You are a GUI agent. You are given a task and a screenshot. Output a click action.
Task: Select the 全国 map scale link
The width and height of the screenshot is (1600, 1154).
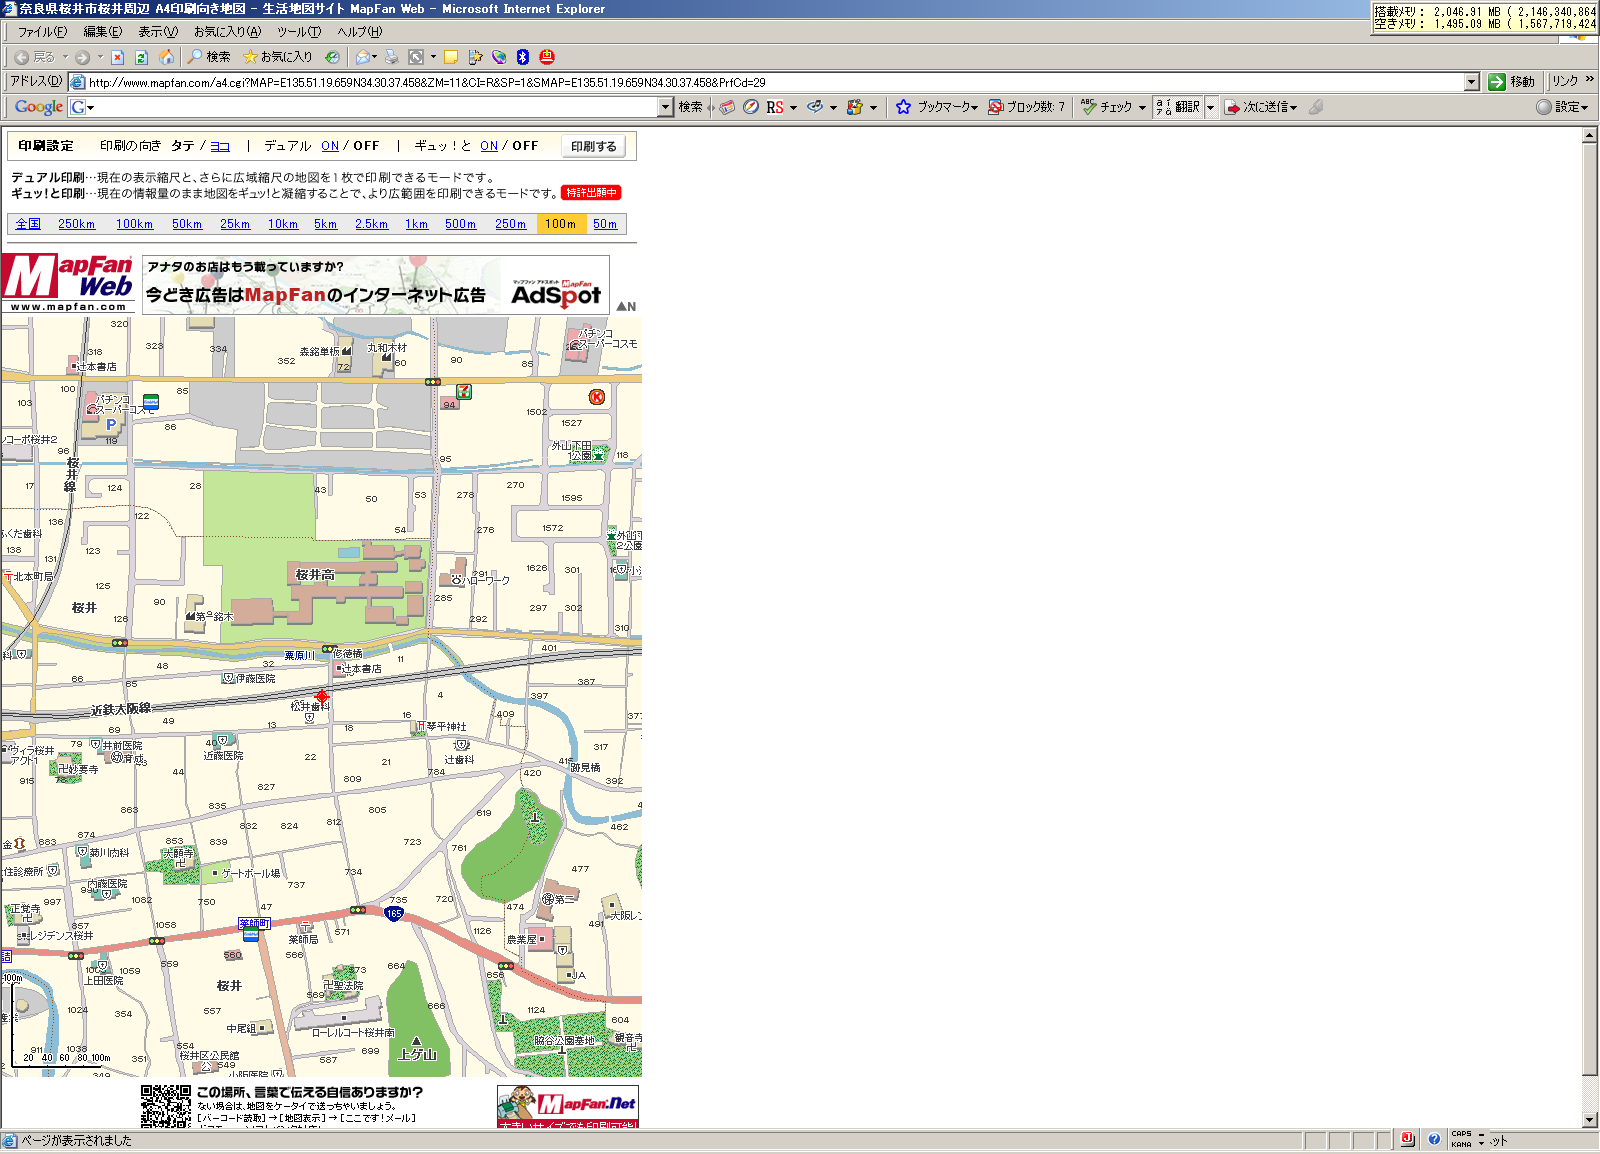(x=28, y=224)
